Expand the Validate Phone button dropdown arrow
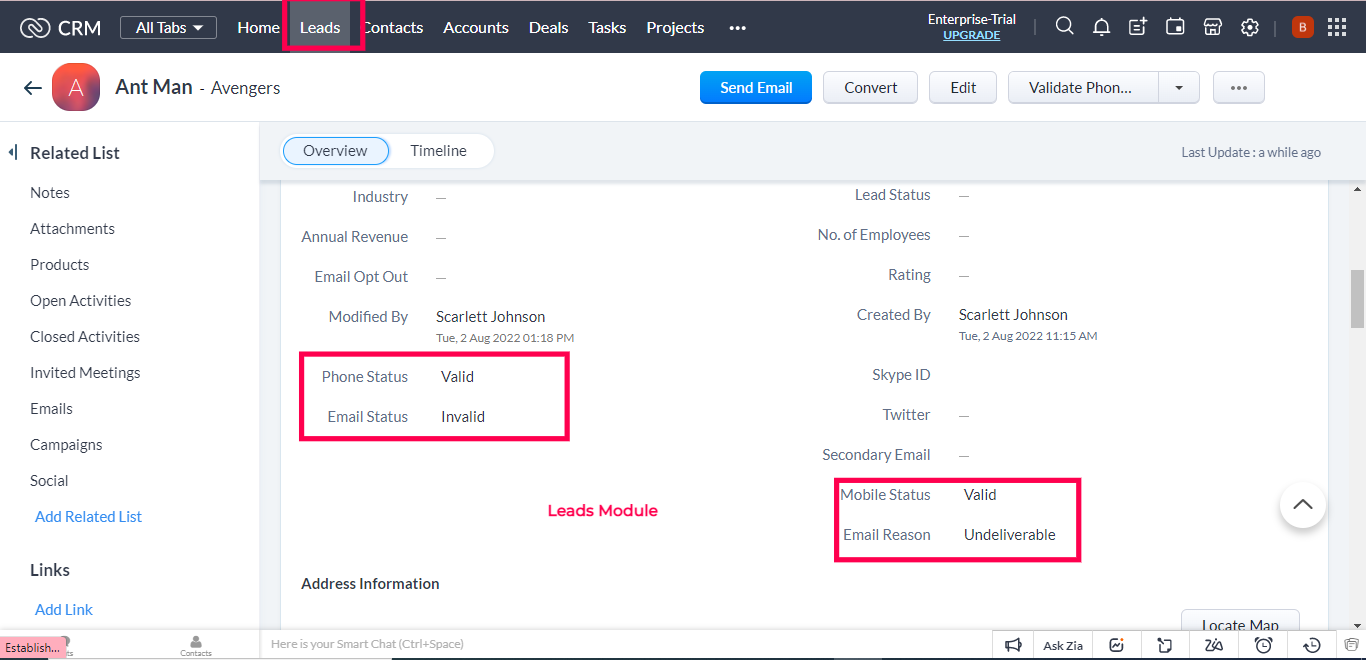Image resolution: width=1366 pixels, height=660 pixels. [x=1179, y=88]
